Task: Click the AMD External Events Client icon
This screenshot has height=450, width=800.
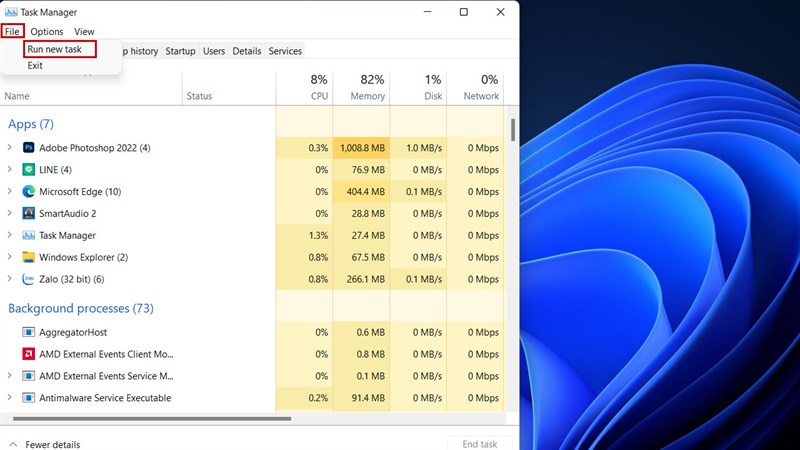Action: tap(29, 354)
